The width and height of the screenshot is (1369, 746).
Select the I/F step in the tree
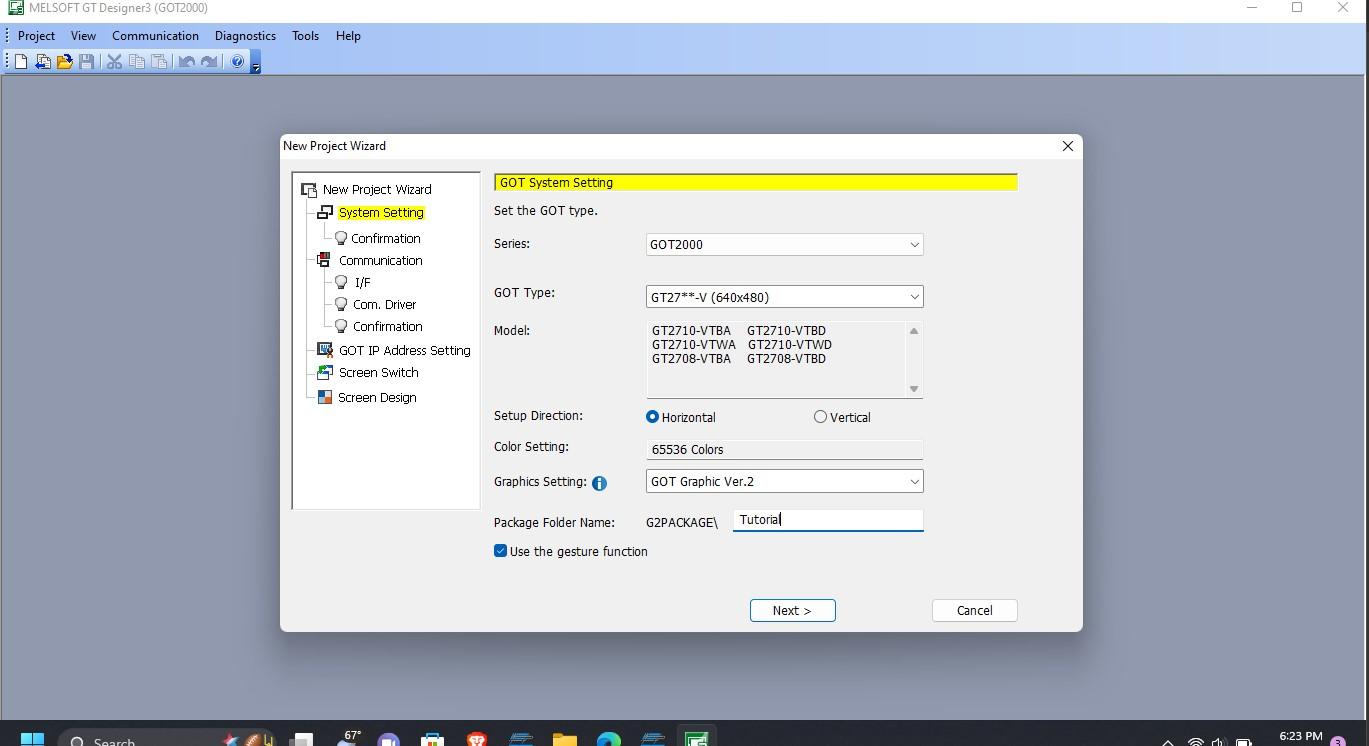[362, 282]
